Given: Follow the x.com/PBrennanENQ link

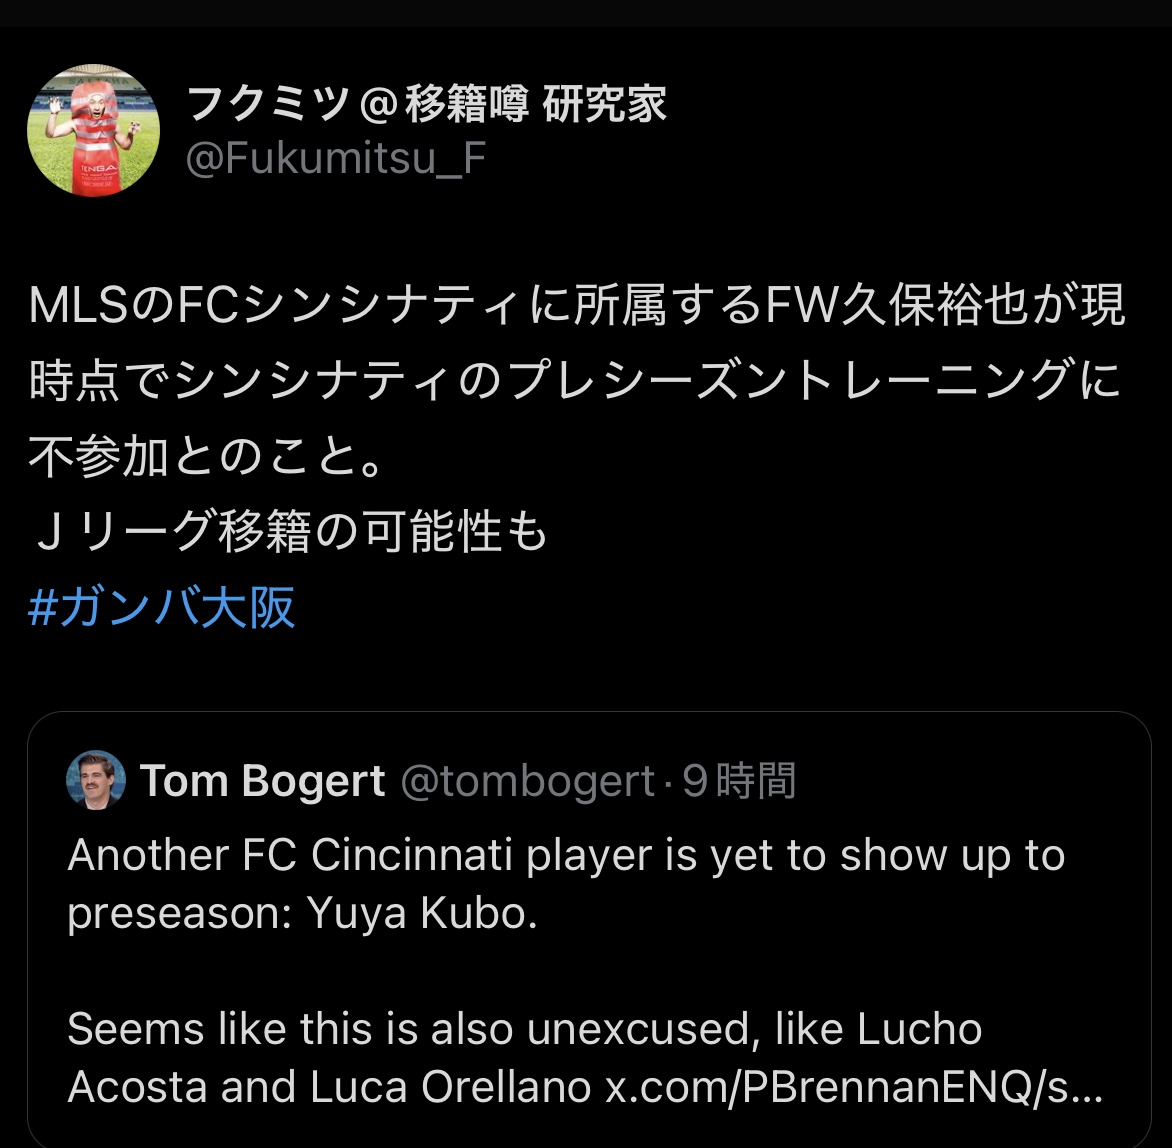Looking at the screenshot, I should tap(853, 1088).
